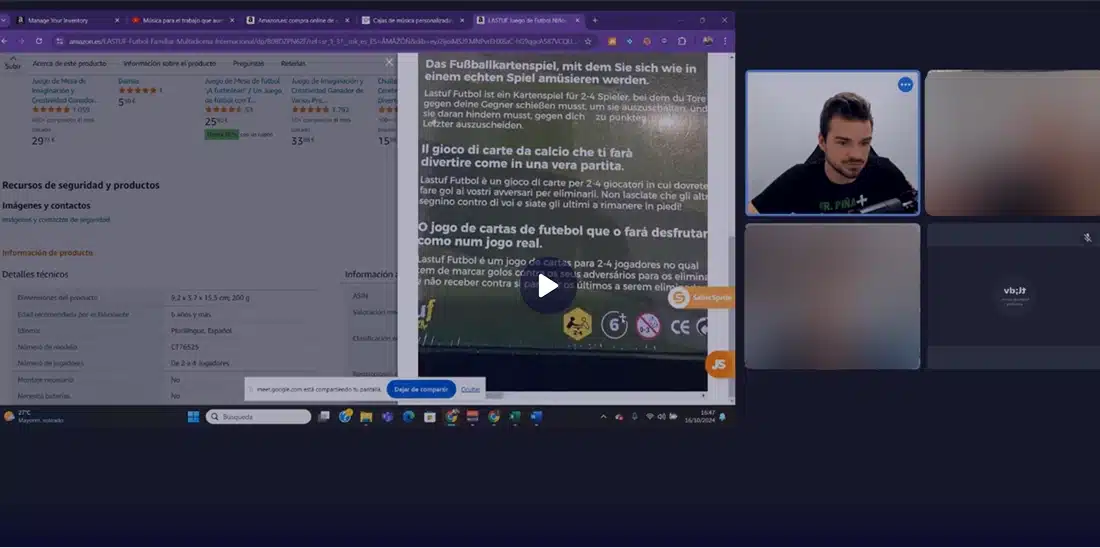Screen dimensions: 1100x548
Task: Switch to the Amazon.es compra online tab
Action: pyautogui.click(x=297, y=20)
